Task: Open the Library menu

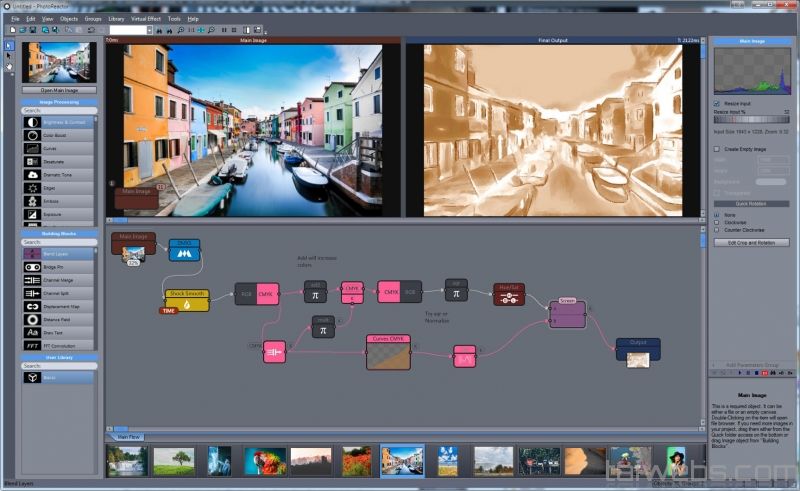Action: coord(116,18)
